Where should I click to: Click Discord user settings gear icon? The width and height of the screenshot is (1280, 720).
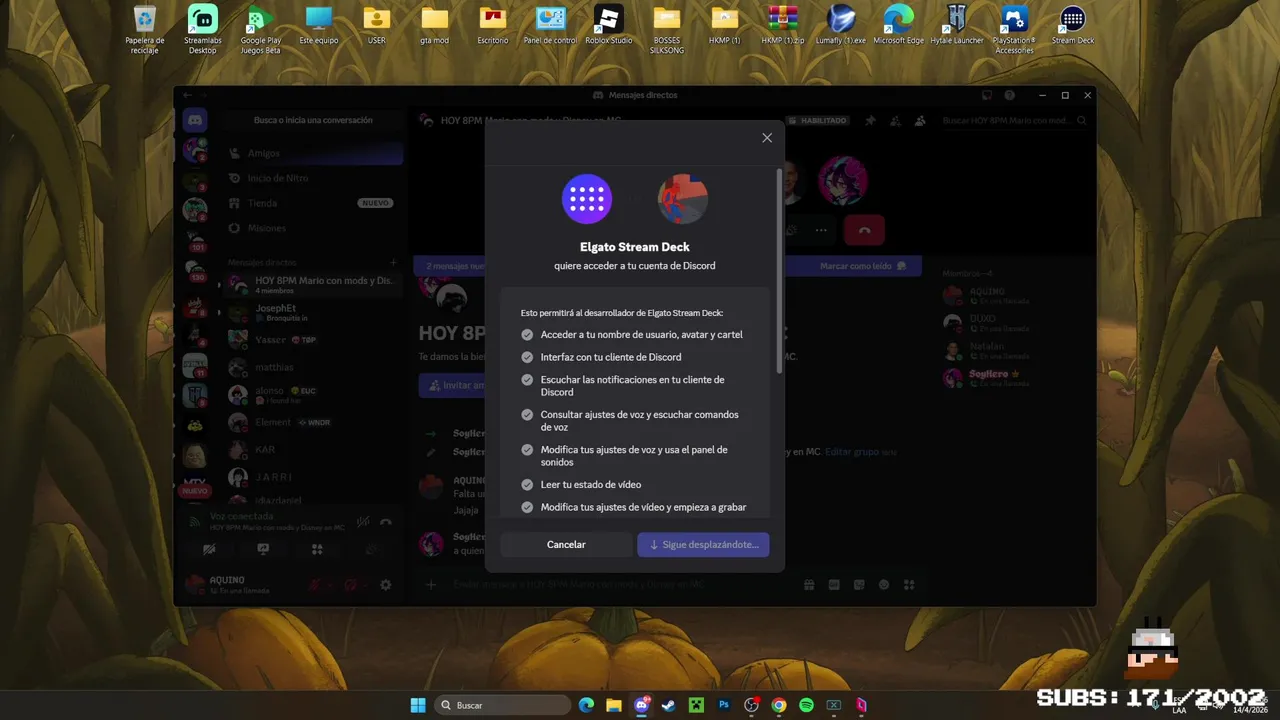pyautogui.click(x=386, y=585)
